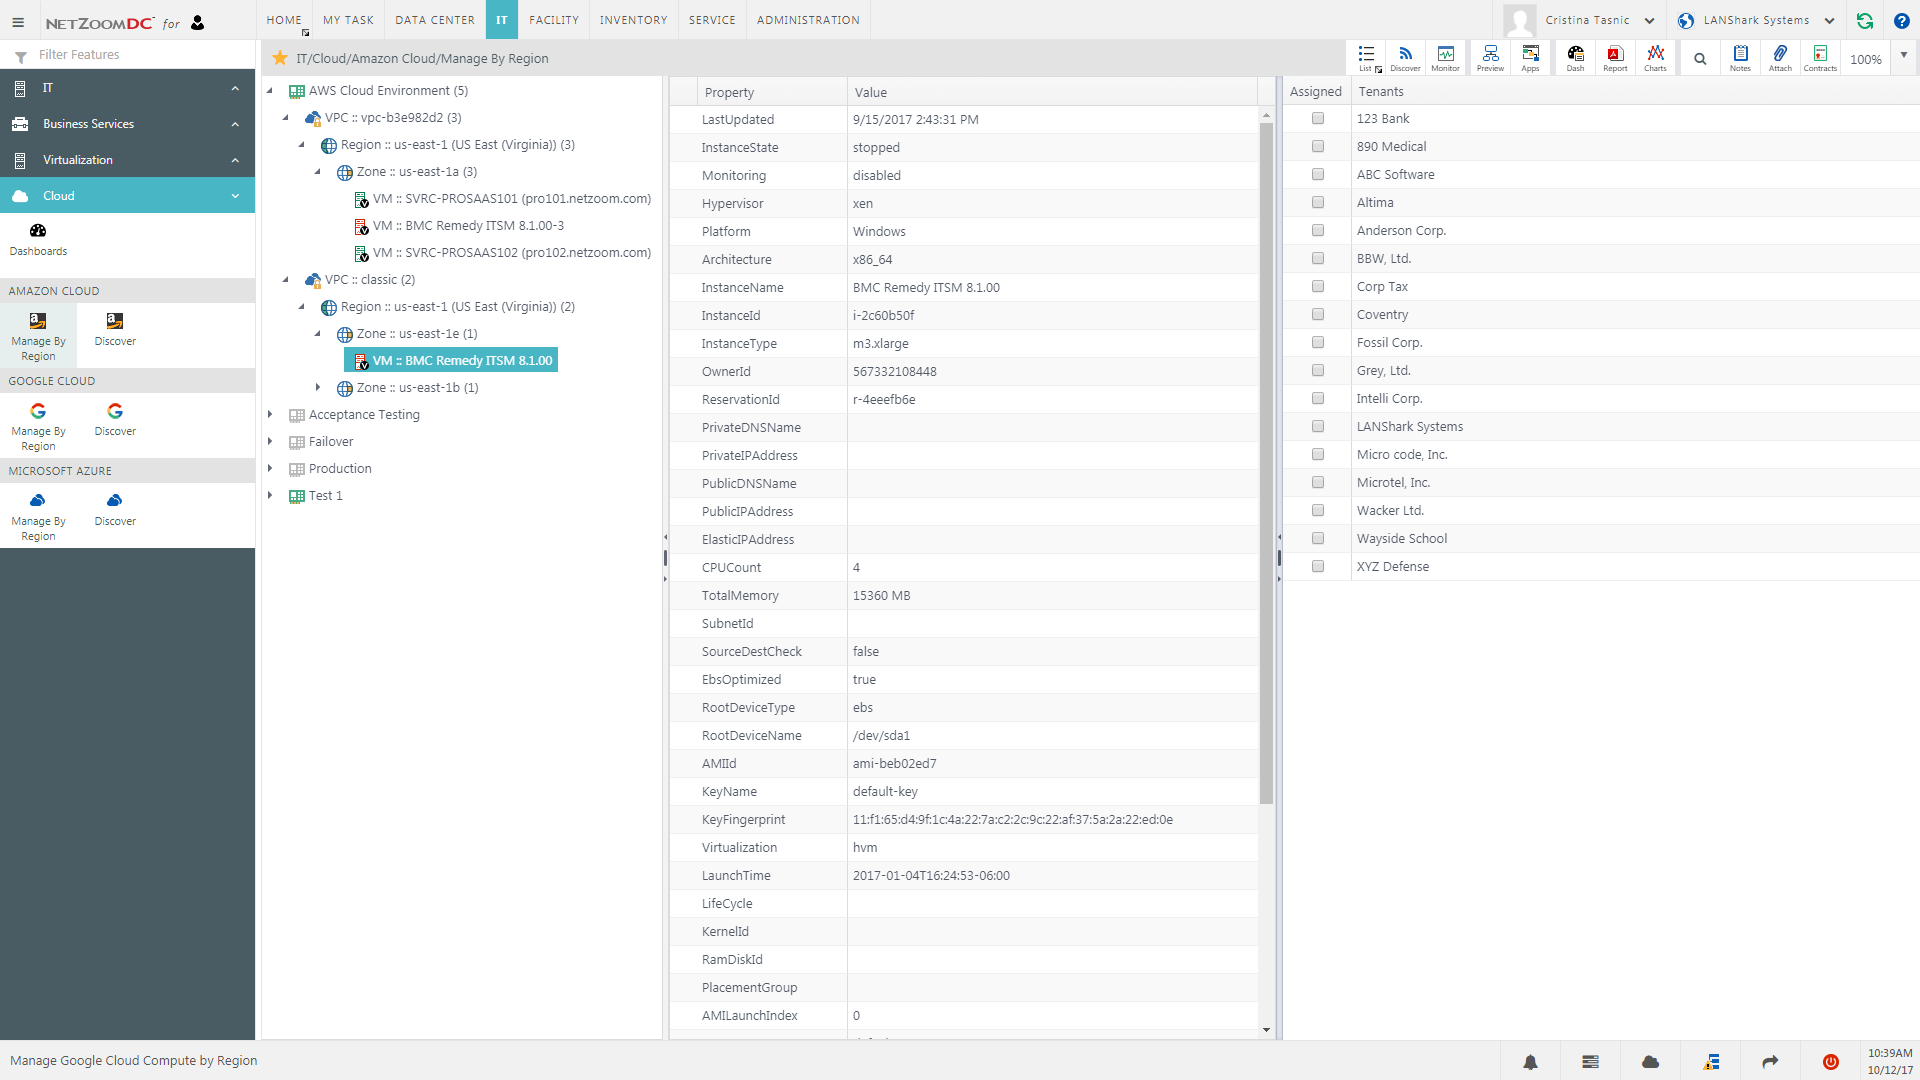
Task: Click the Filter Features input field
Action: point(140,55)
